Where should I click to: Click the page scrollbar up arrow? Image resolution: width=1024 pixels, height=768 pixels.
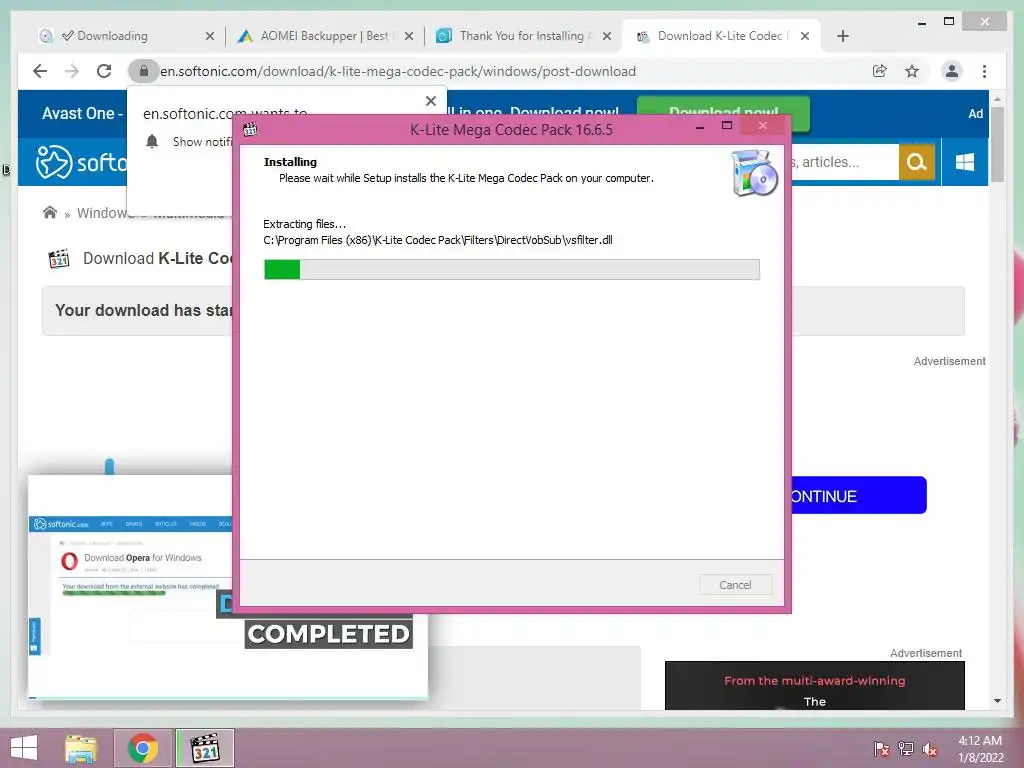click(x=997, y=99)
